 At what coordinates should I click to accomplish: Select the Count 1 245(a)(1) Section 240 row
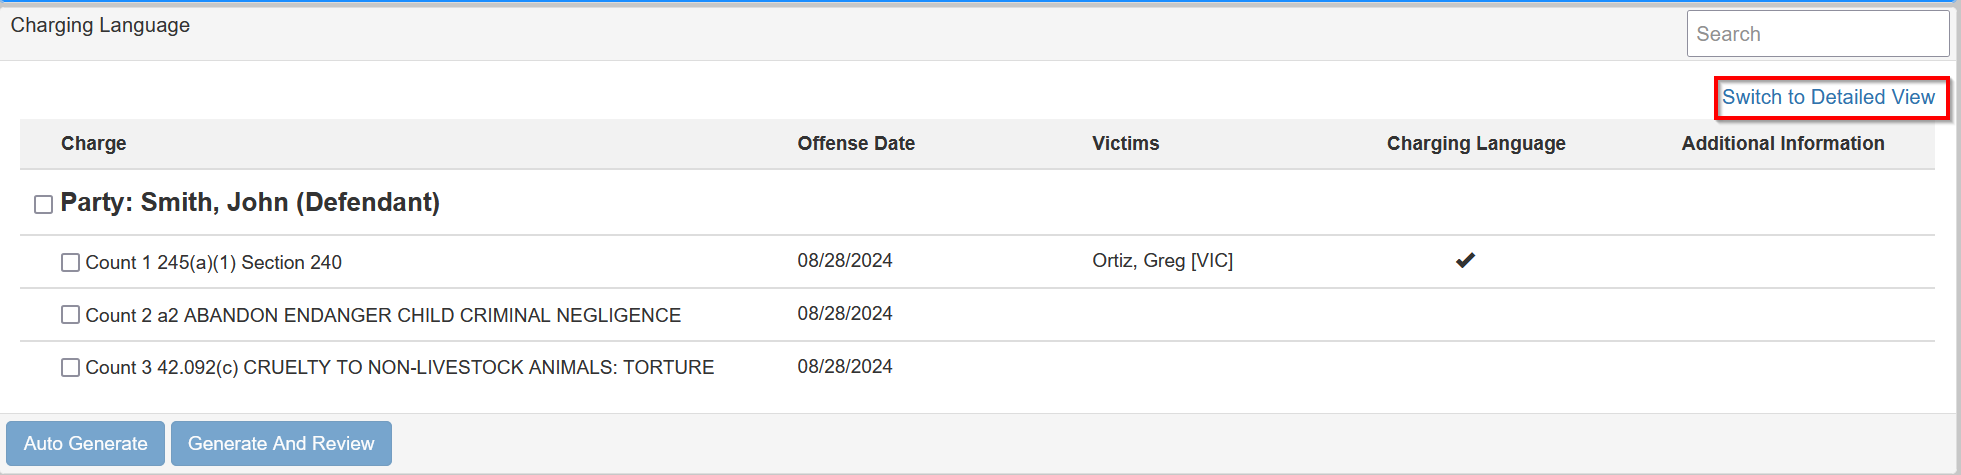click(x=214, y=263)
